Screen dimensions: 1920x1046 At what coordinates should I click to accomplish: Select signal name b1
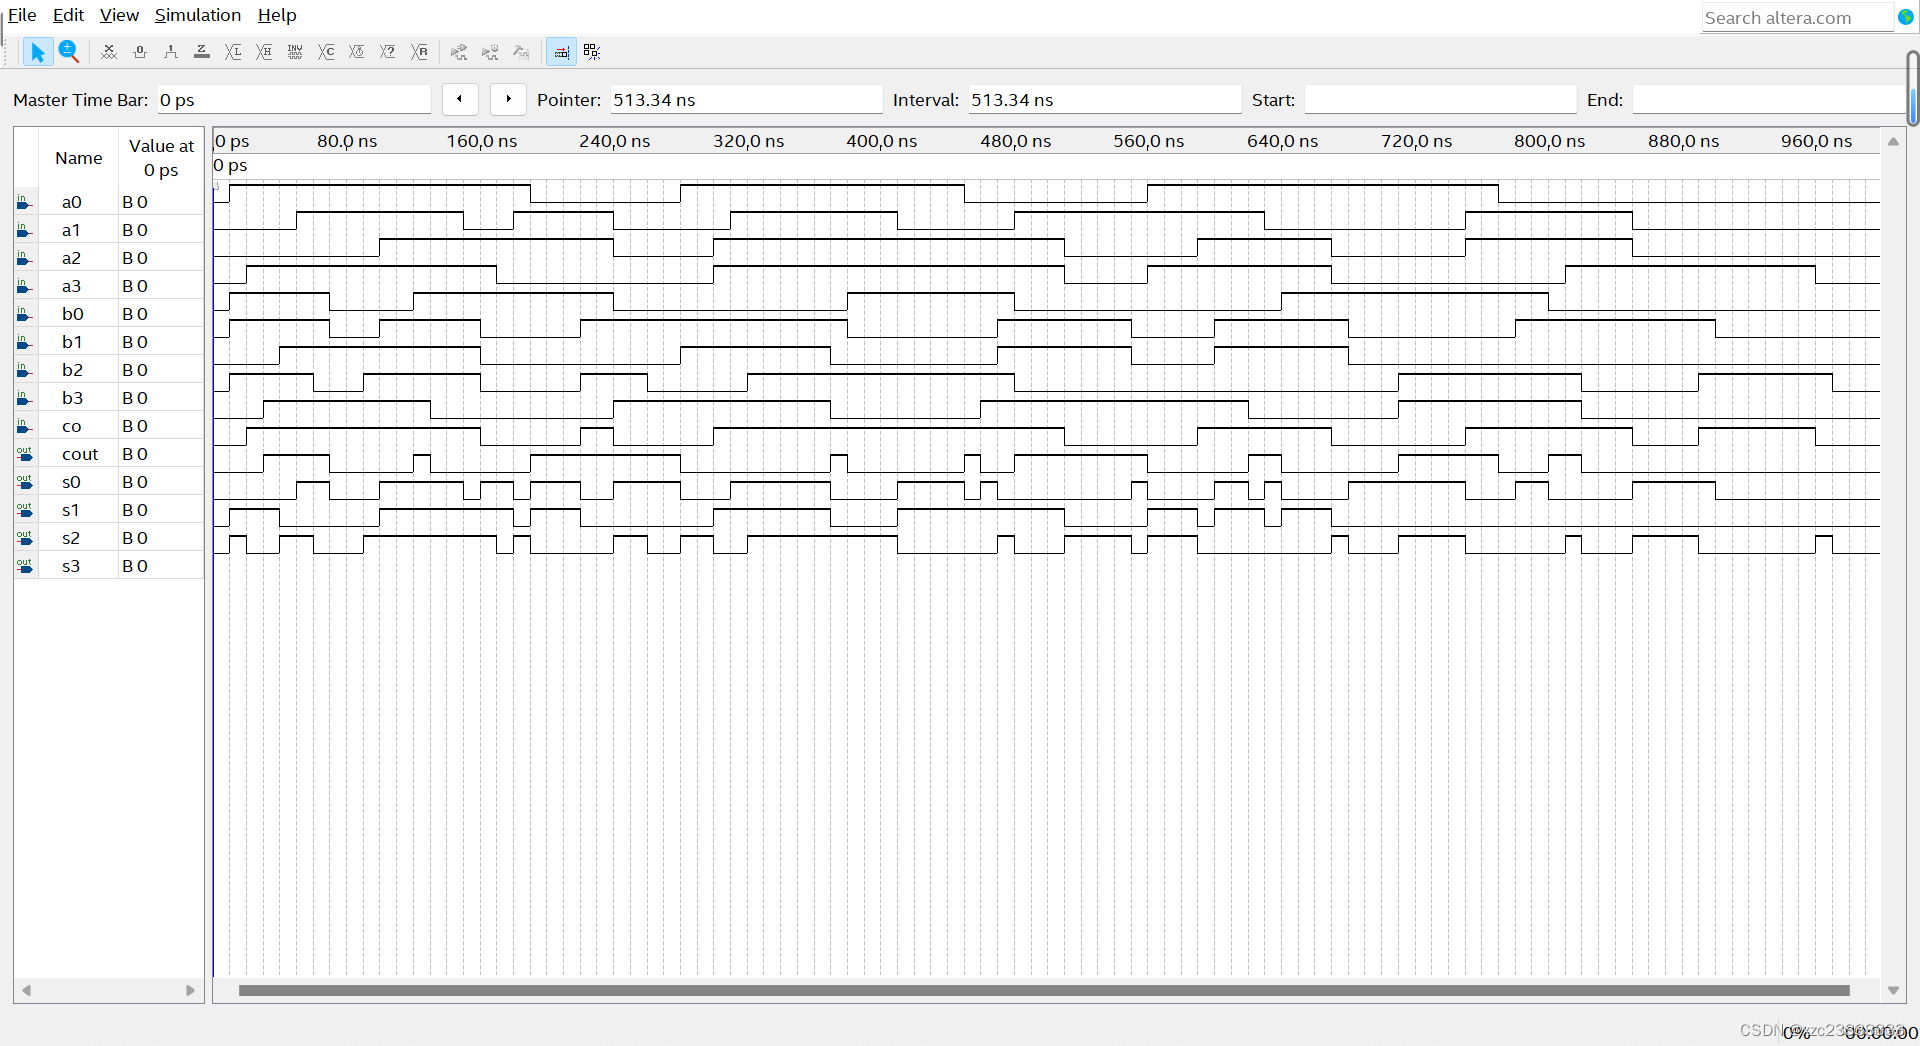click(x=72, y=342)
